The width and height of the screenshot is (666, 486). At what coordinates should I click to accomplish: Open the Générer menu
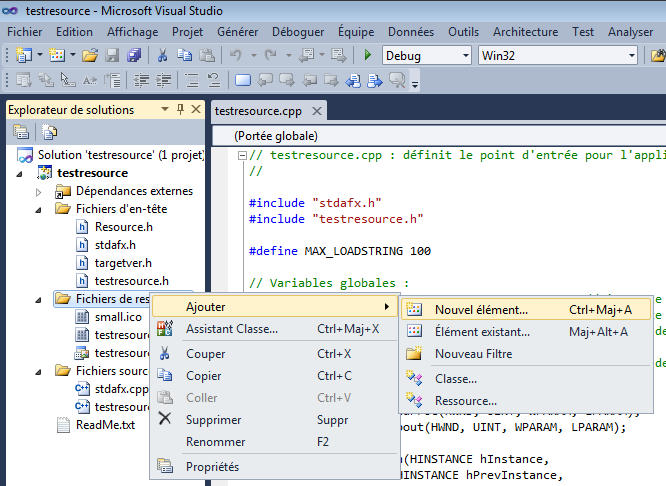(x=237, y=32)
